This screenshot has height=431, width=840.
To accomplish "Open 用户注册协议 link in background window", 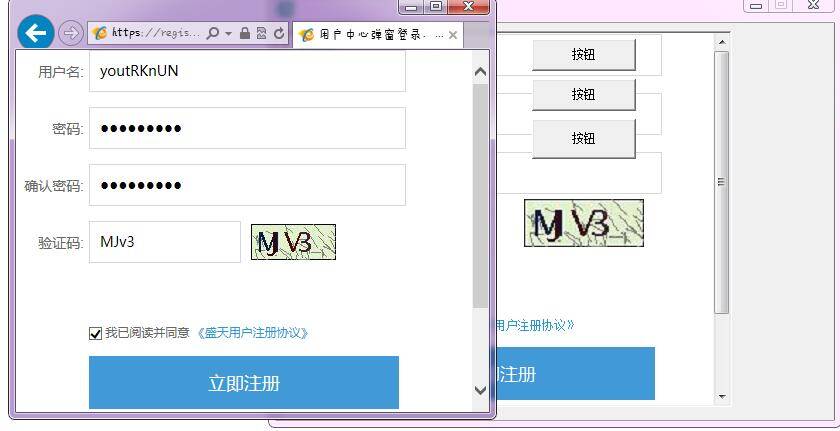I will click(x=534, y=325).
